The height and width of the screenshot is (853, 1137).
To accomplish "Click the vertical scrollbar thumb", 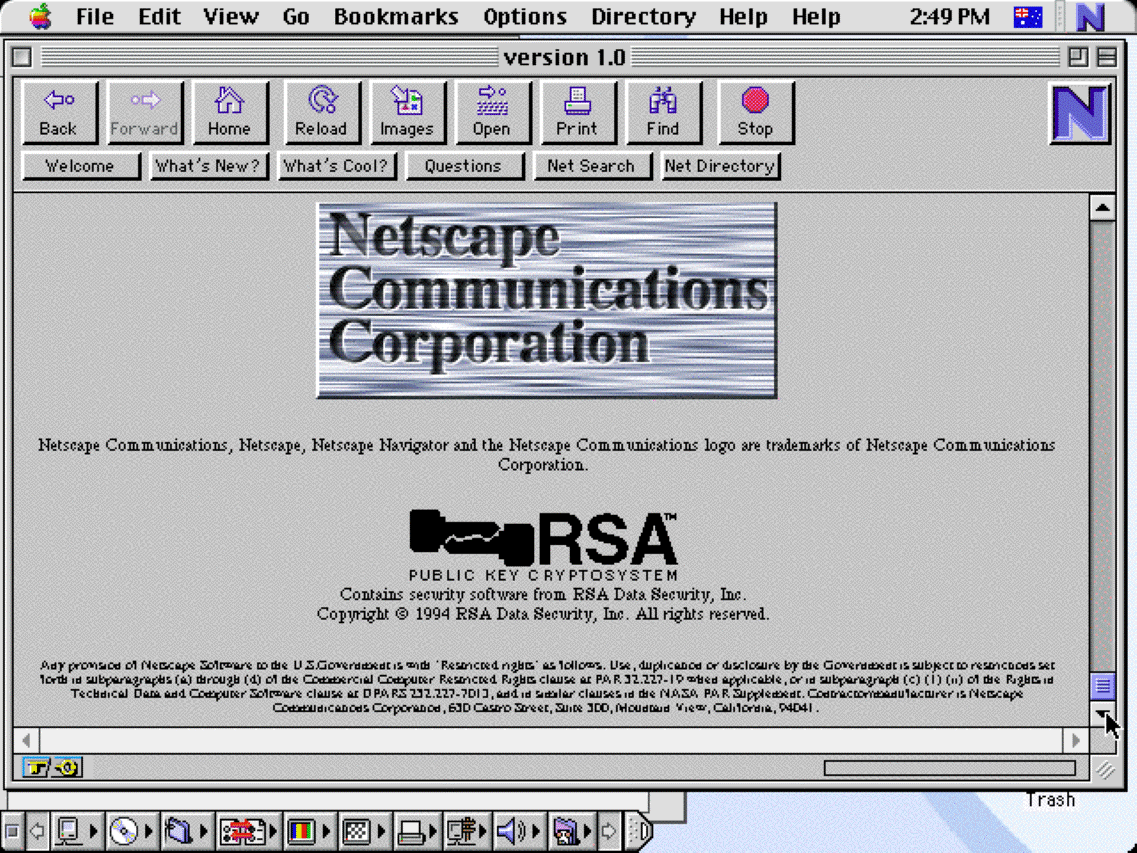I will tap(1102, 685).
